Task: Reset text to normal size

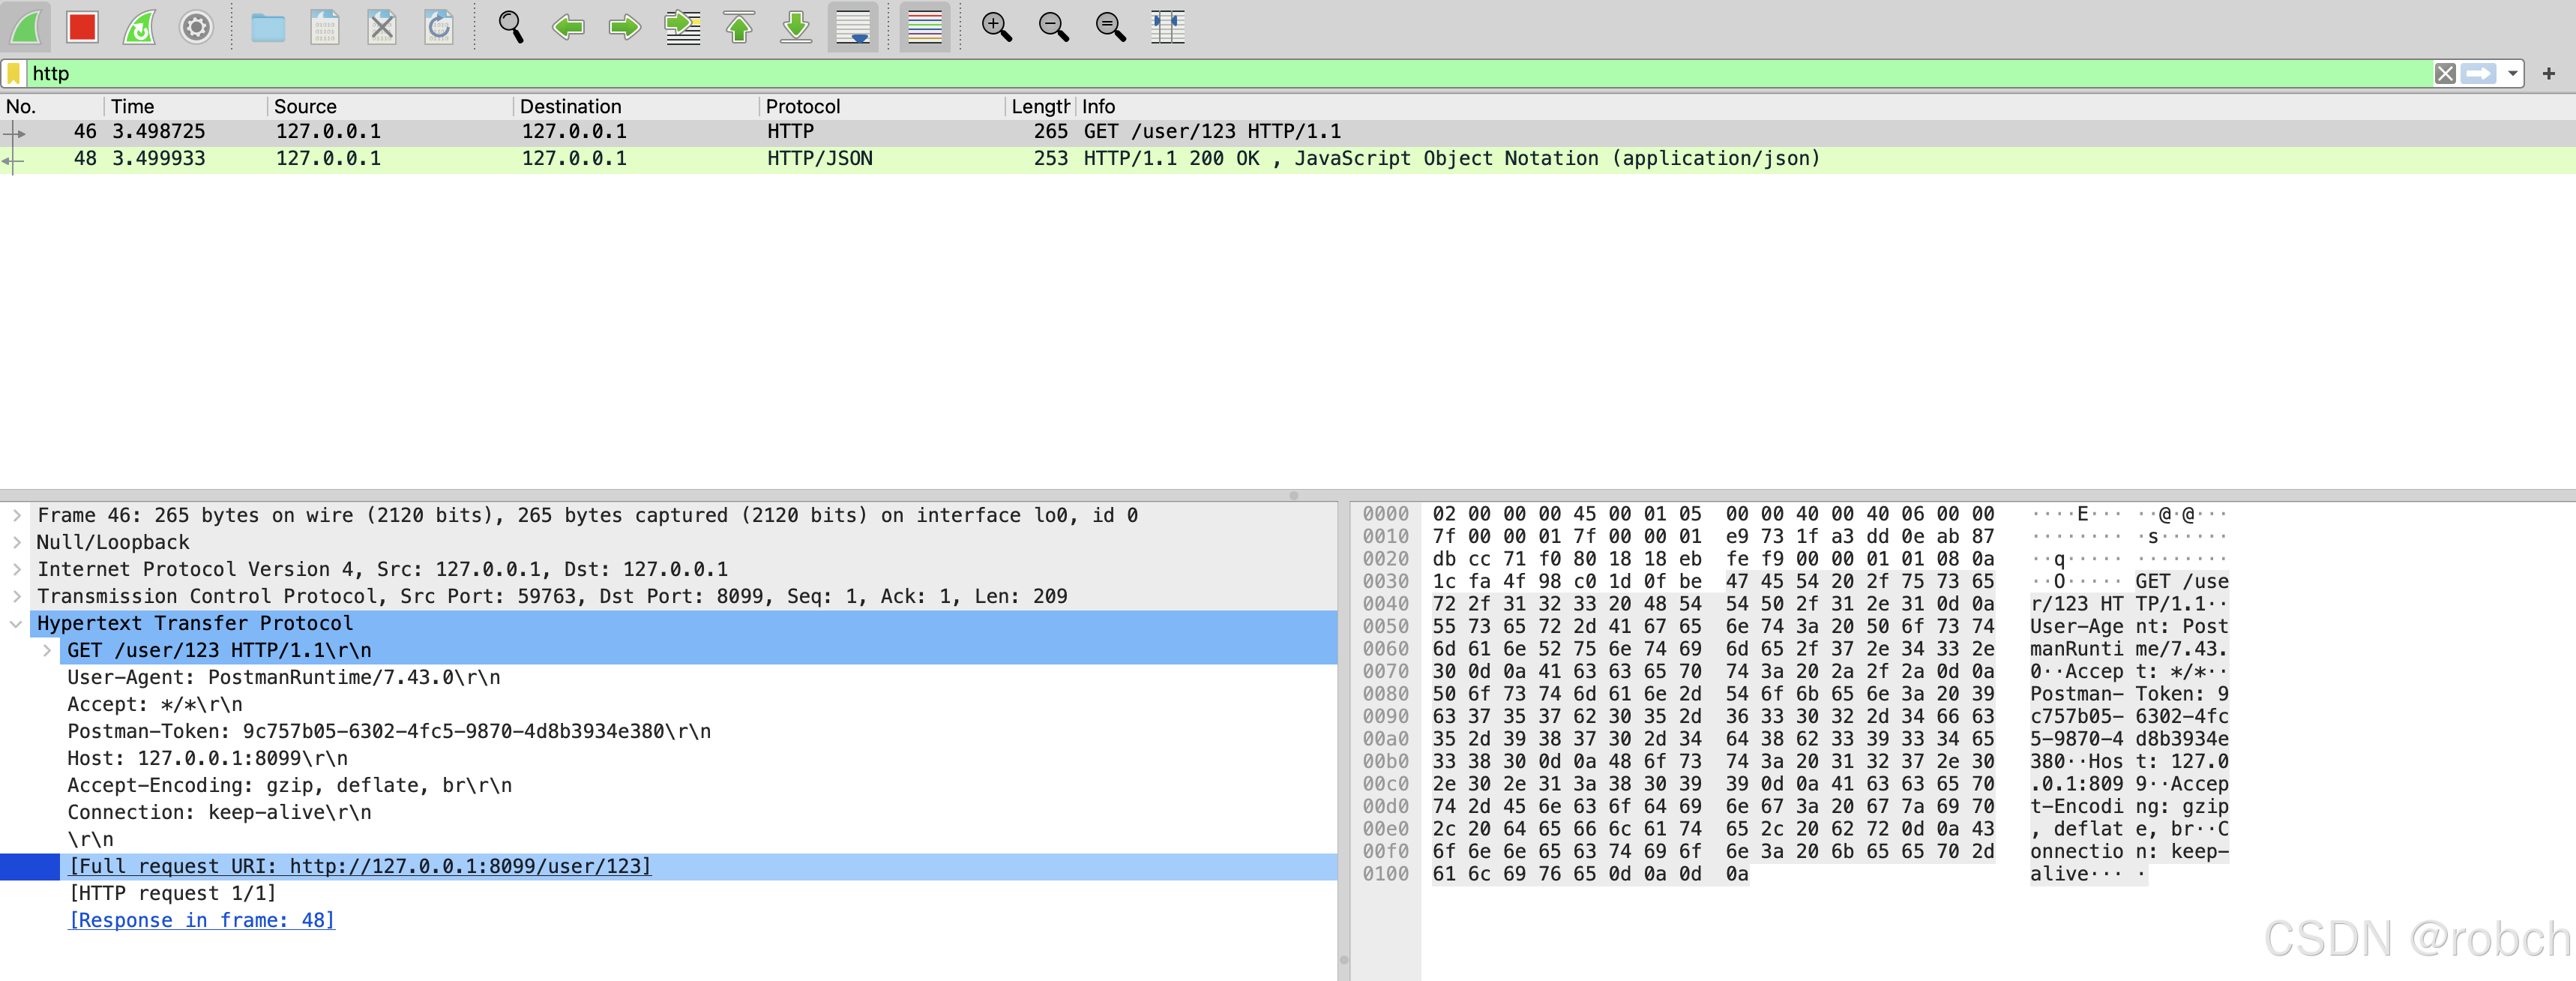Action: tap(1111, 27)
